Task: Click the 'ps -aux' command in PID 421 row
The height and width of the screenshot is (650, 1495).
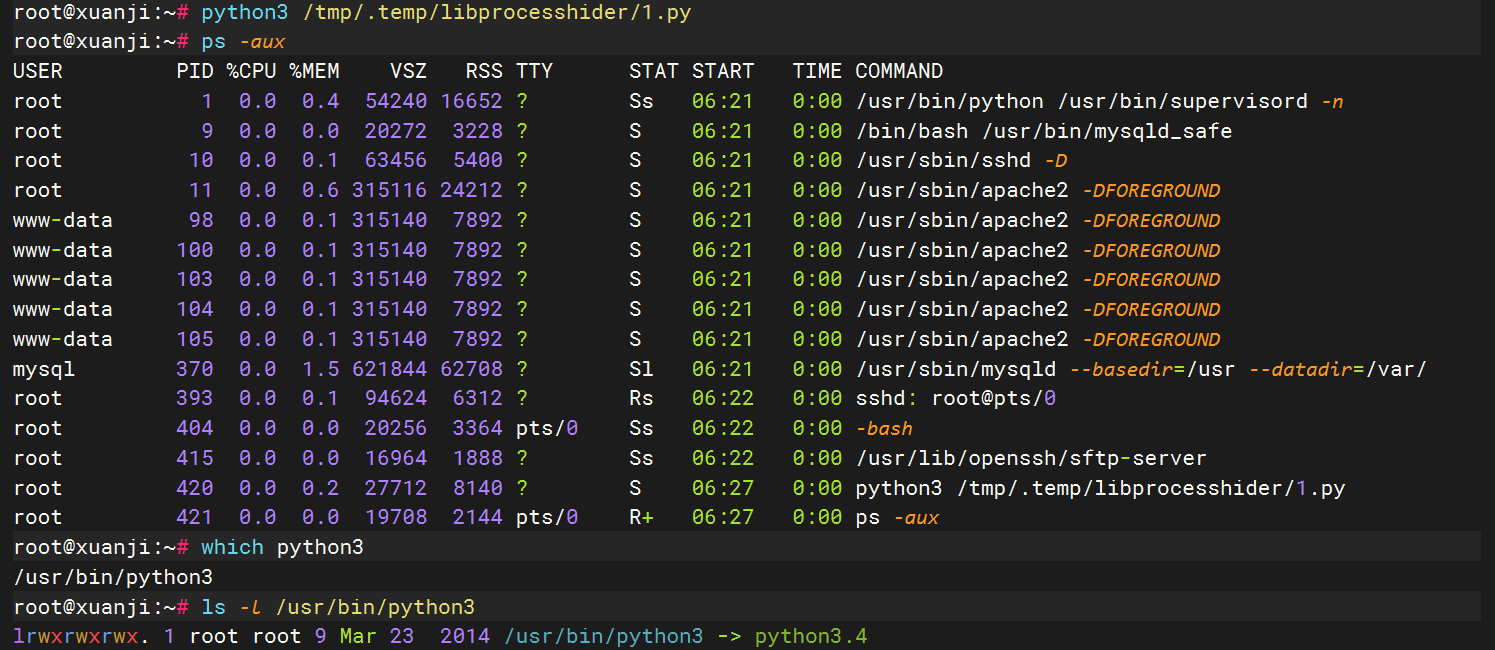Action: [x=898, y=517]
